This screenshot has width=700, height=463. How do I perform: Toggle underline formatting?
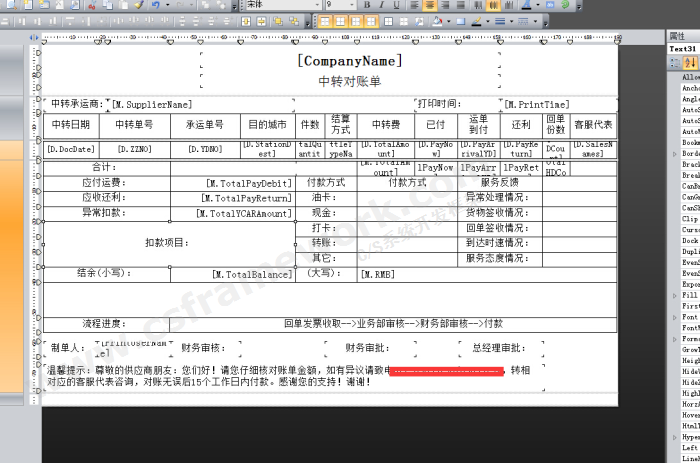pyautogui.click(x=395, y=5)
